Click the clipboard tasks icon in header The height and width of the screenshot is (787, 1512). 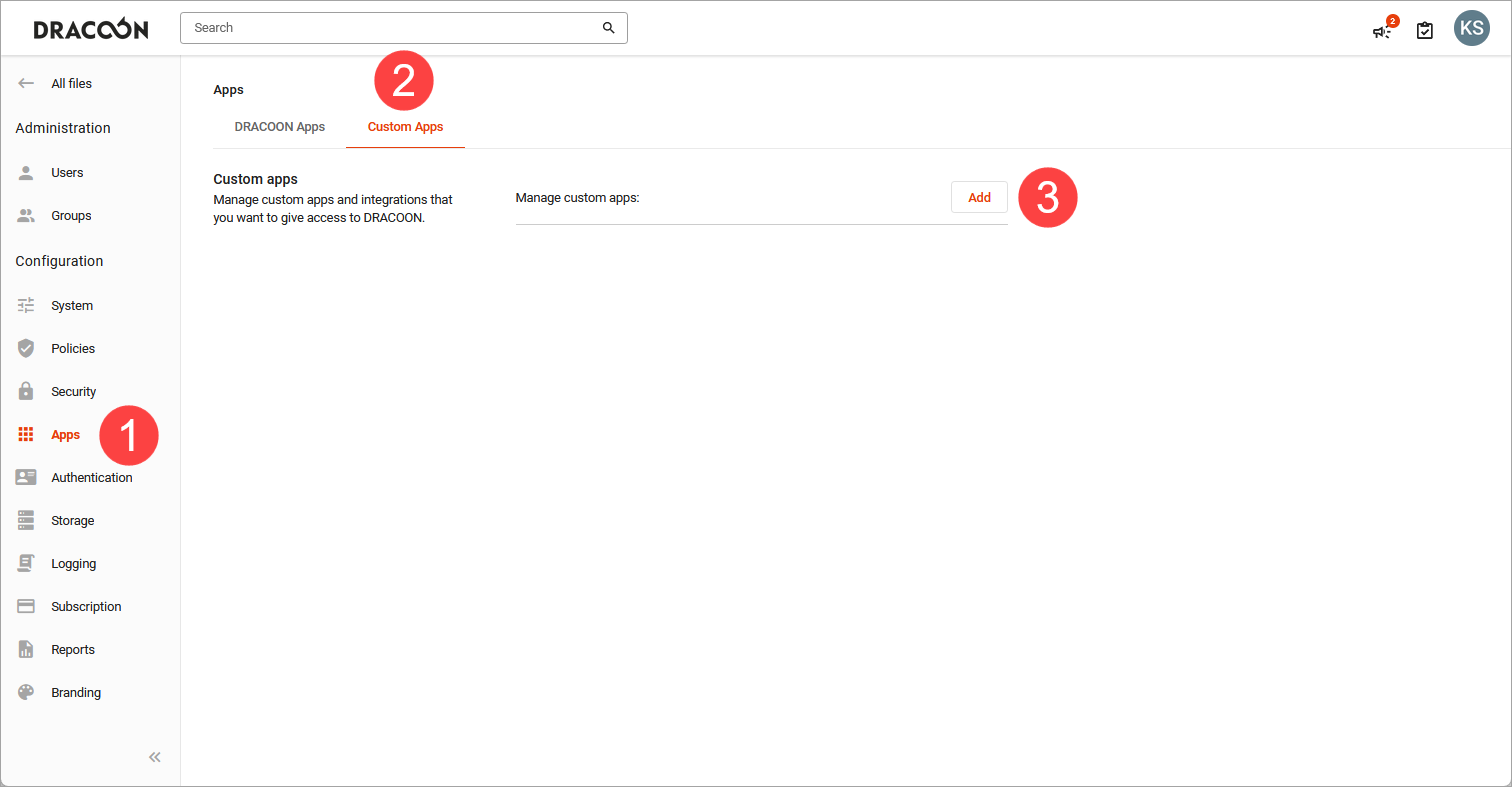(x=1425, y=31)
